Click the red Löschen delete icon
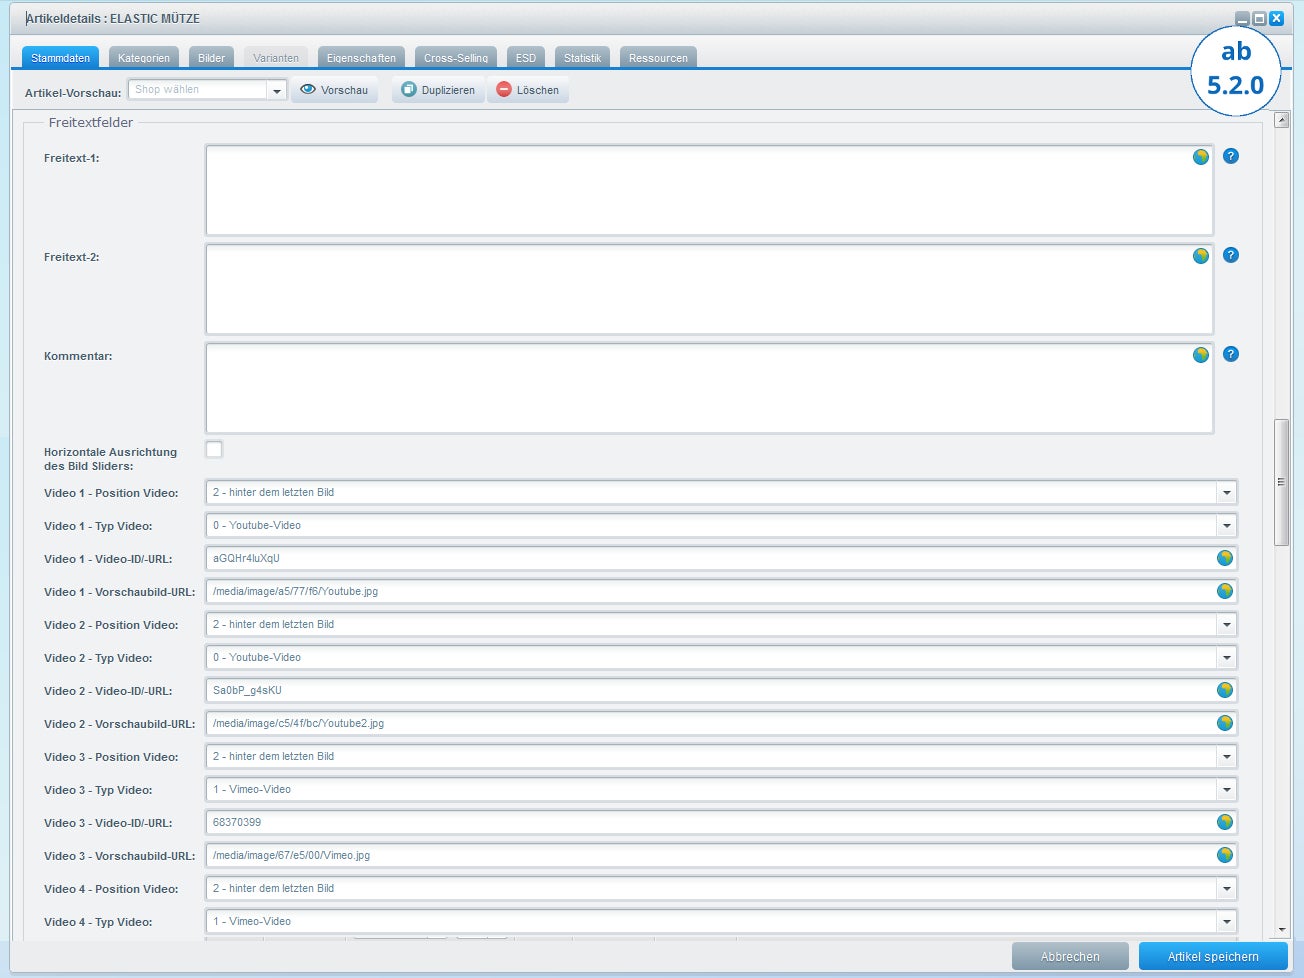 pyautogui.click(x=504, y=89)
